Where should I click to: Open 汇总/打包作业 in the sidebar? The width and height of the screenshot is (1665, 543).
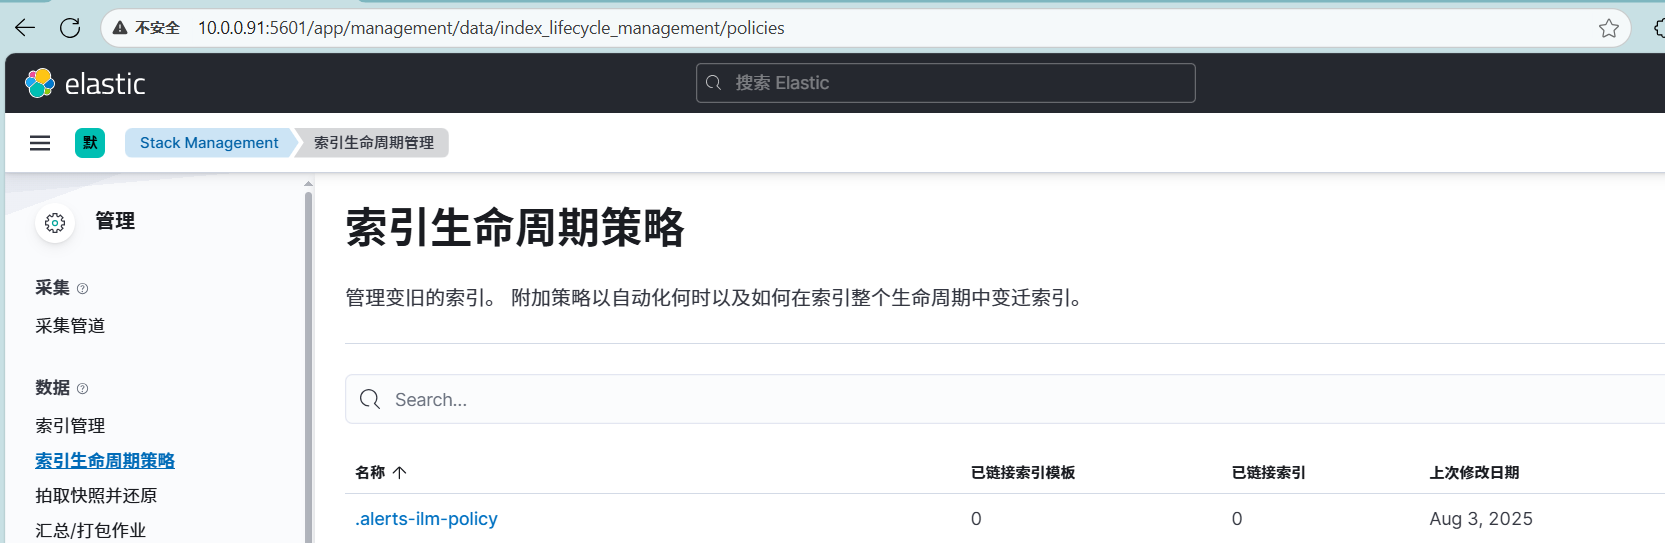91,530
